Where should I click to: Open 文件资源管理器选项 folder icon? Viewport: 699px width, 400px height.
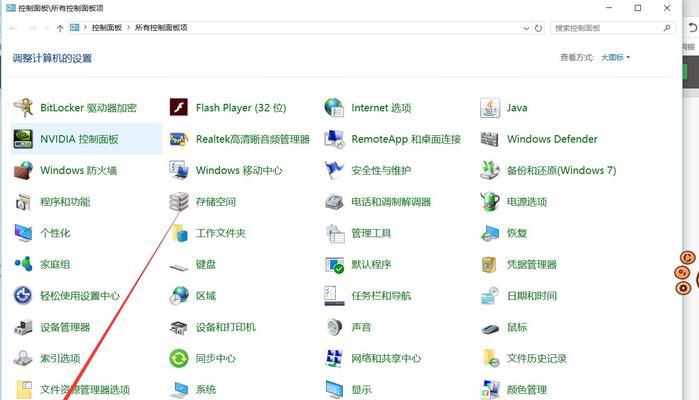point(24,389)
